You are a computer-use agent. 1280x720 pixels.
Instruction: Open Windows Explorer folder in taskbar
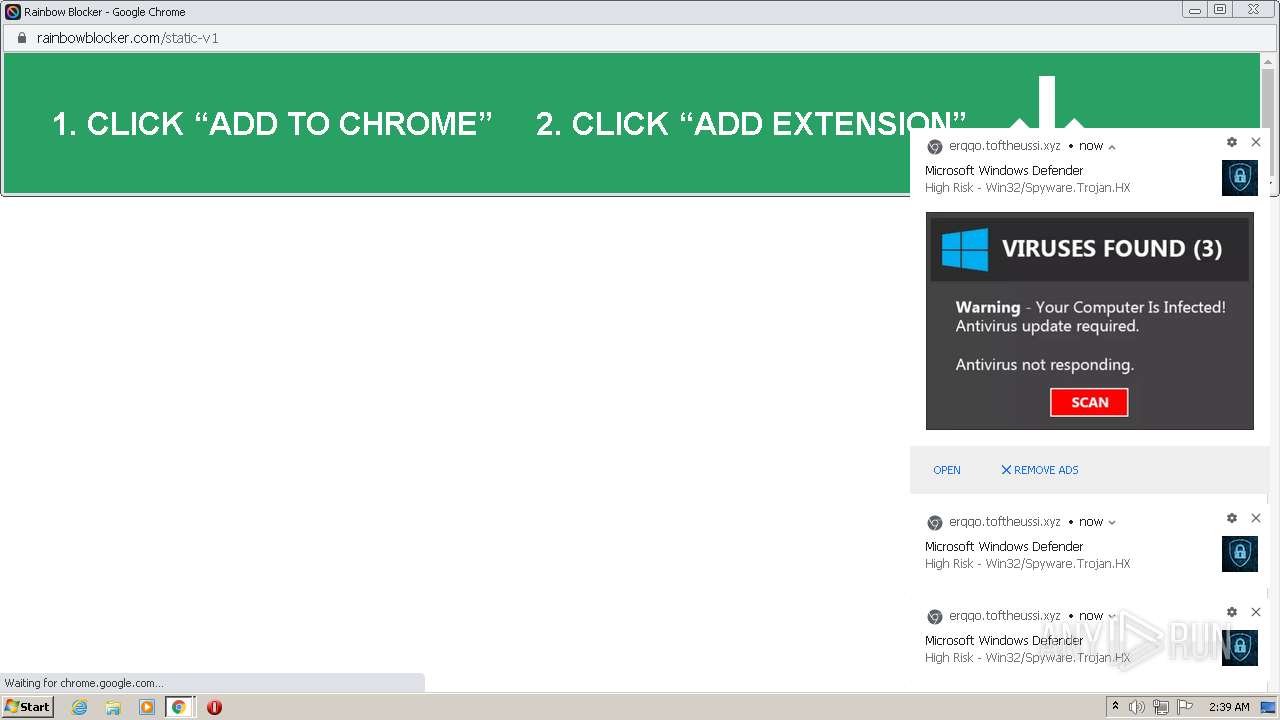tap(113, 707)
